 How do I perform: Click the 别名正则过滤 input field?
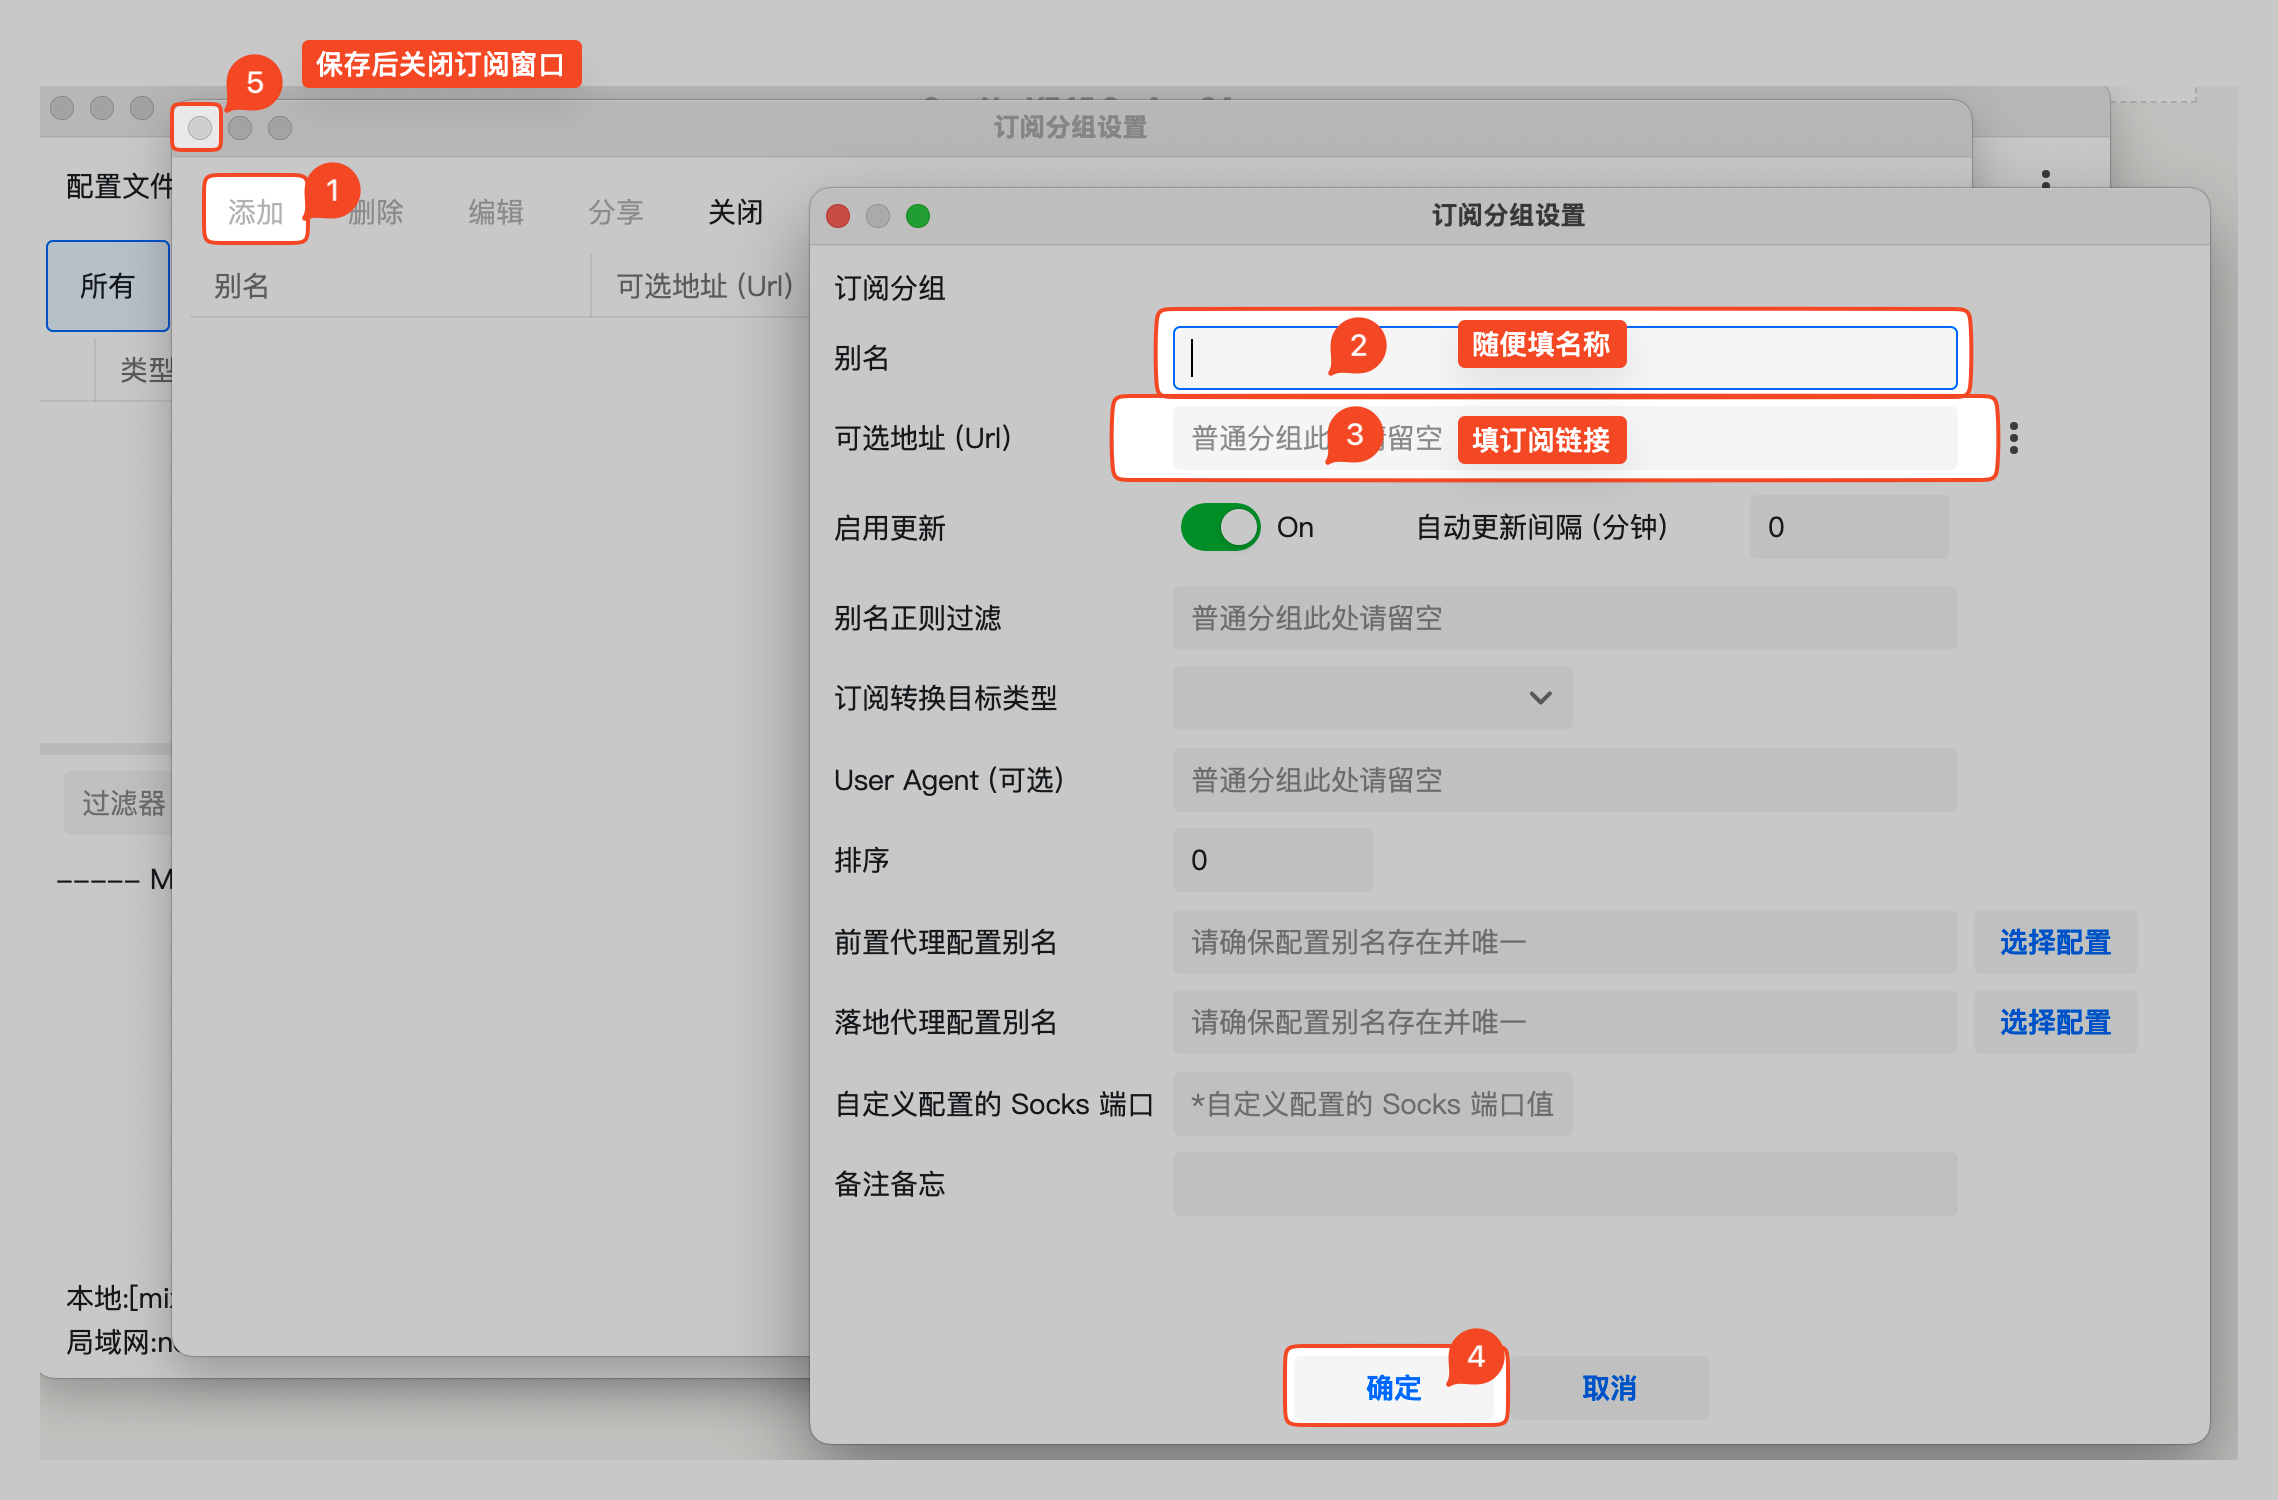pos(1564,618)
